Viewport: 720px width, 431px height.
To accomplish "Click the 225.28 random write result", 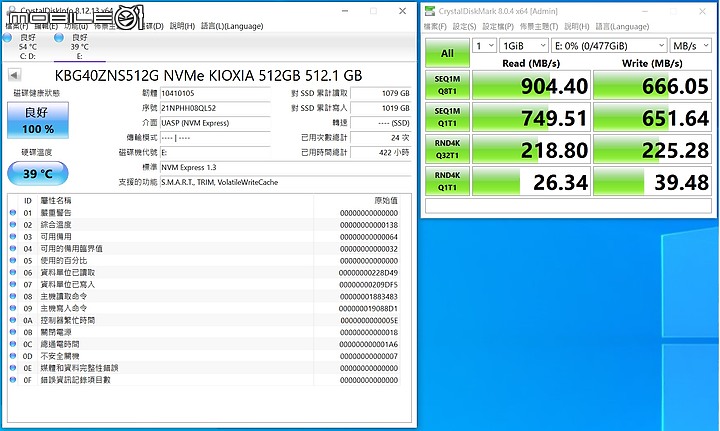I will (x=652, y=150).
